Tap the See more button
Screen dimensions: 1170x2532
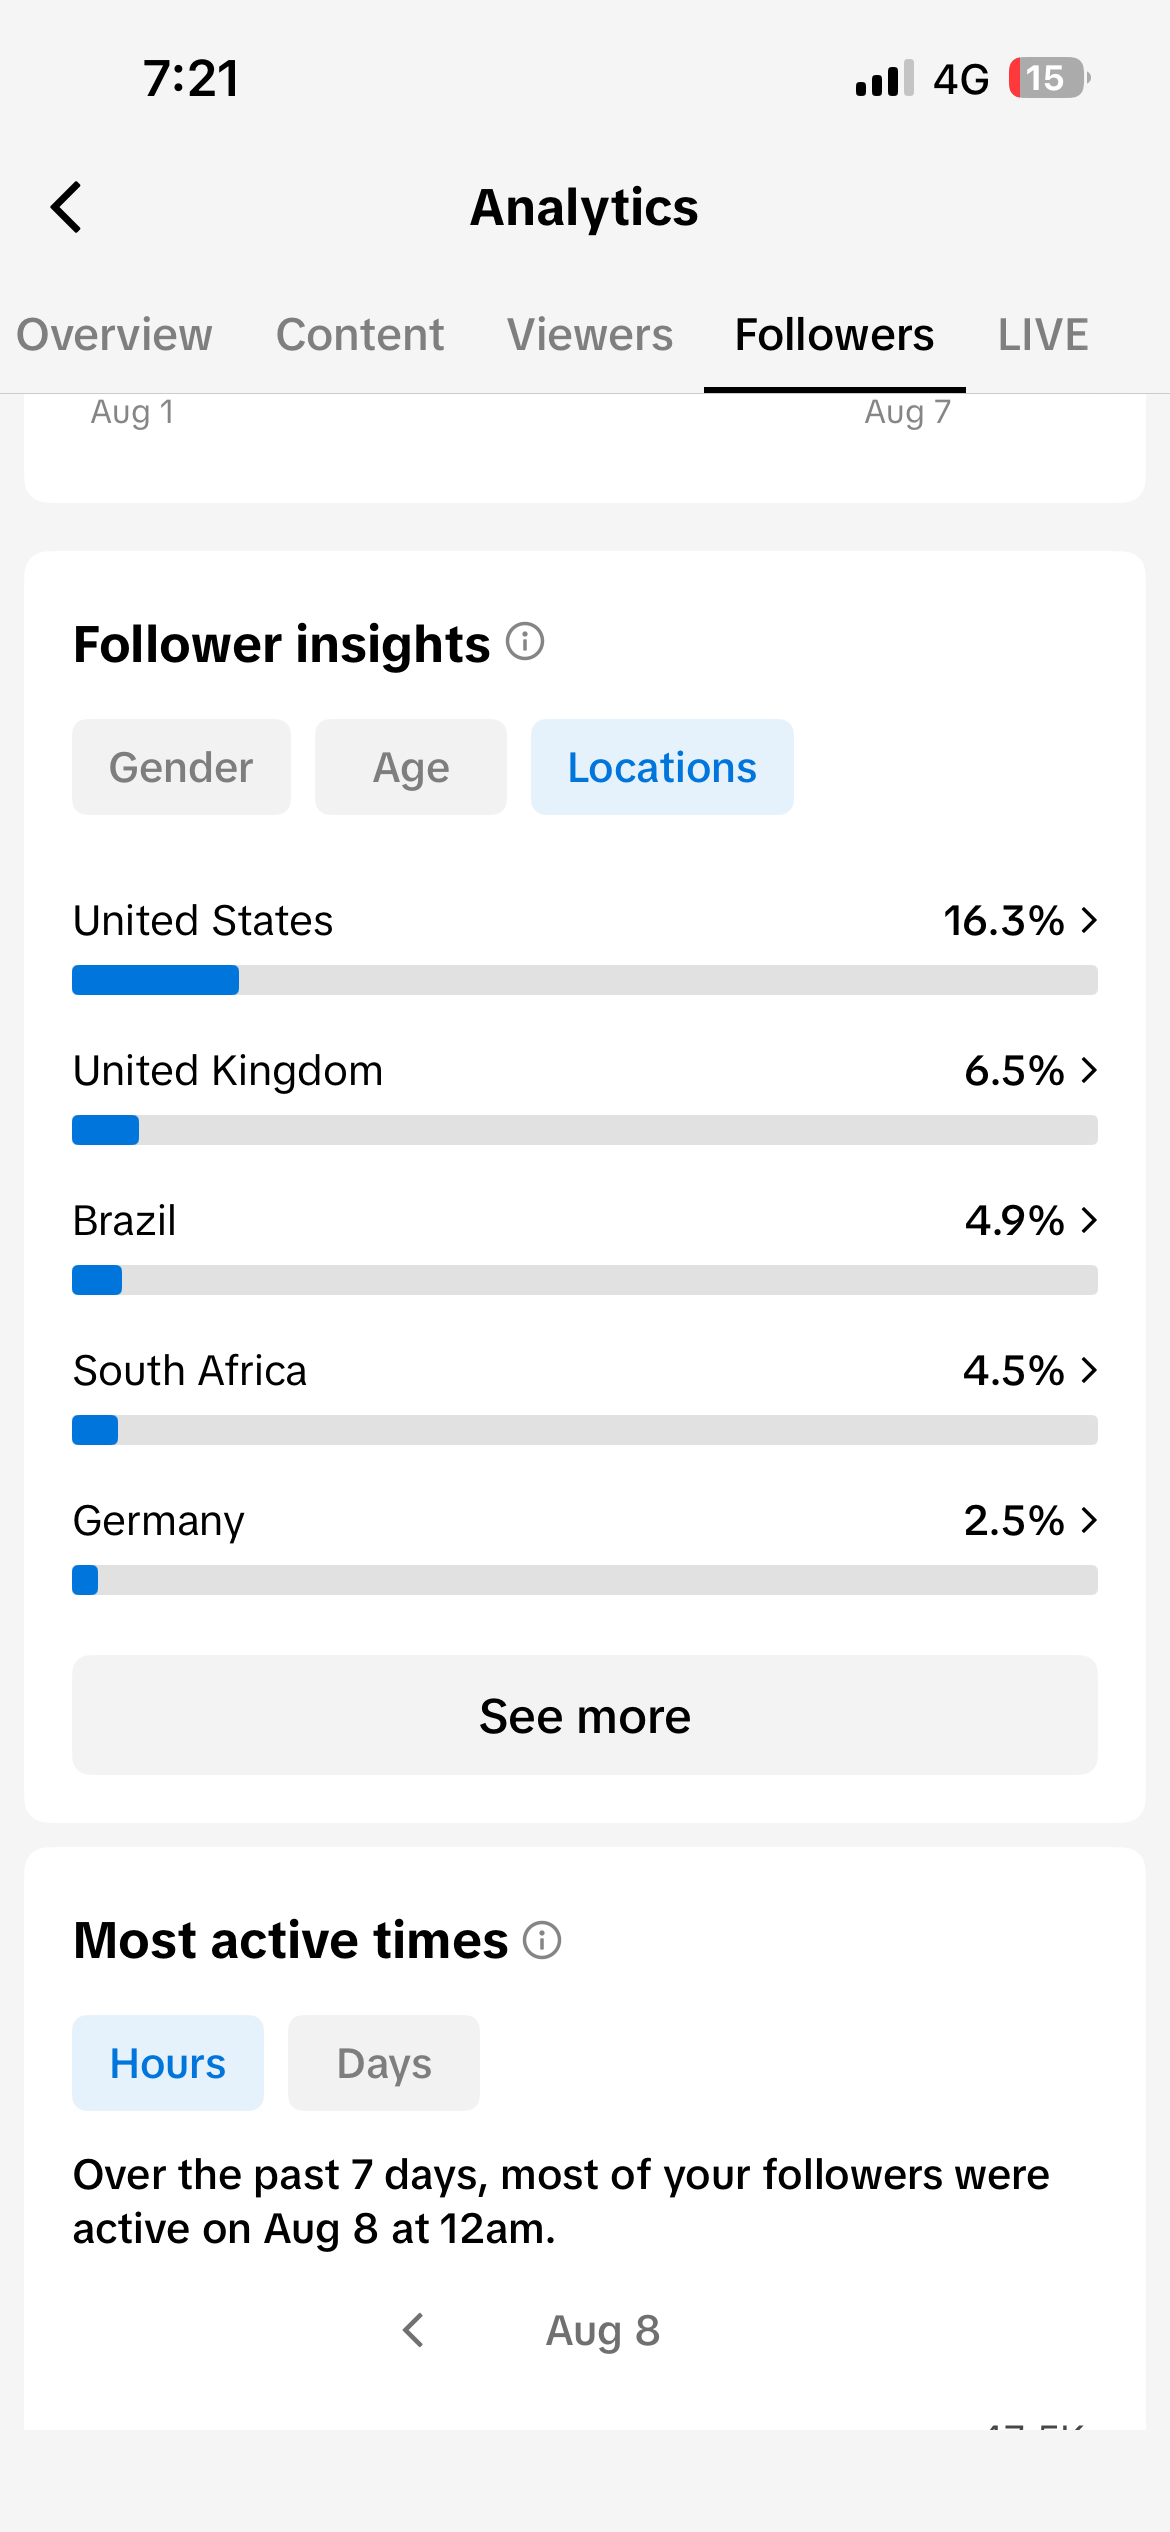[x=585, y=1715]
